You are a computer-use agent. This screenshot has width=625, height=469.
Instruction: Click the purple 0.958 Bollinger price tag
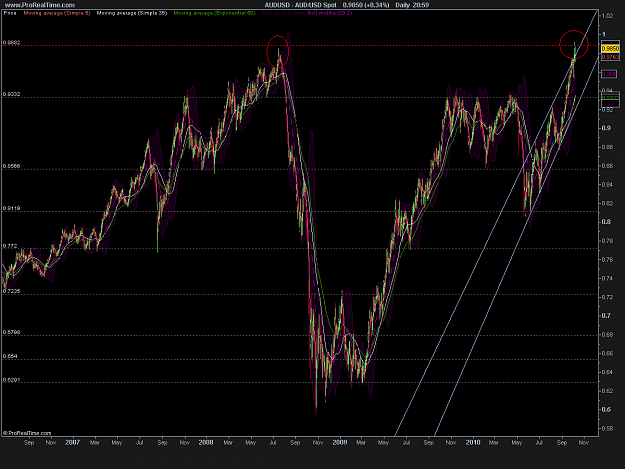(x=609, y=74)
